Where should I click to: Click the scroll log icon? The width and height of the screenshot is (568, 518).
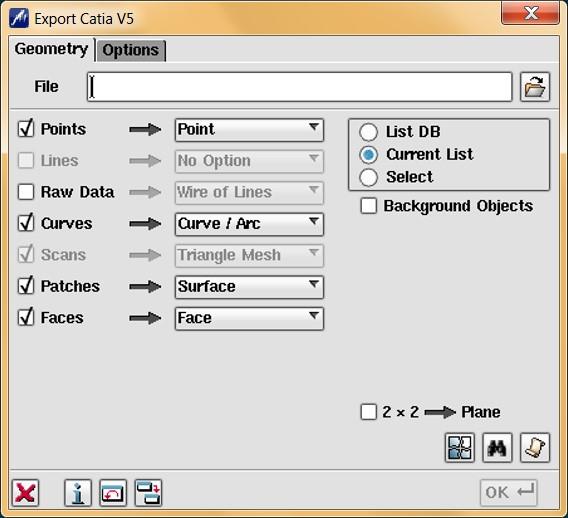(535, 448)
